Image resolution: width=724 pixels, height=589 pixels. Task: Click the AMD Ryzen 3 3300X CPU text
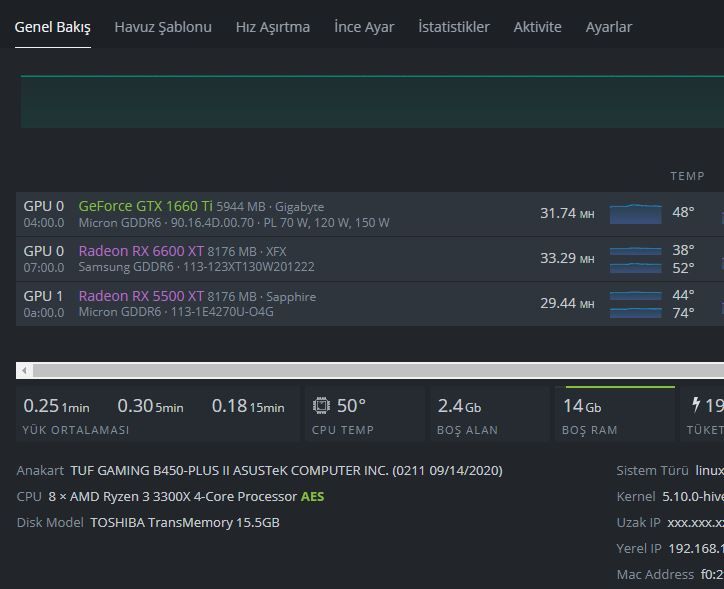[x=172, y=497]
